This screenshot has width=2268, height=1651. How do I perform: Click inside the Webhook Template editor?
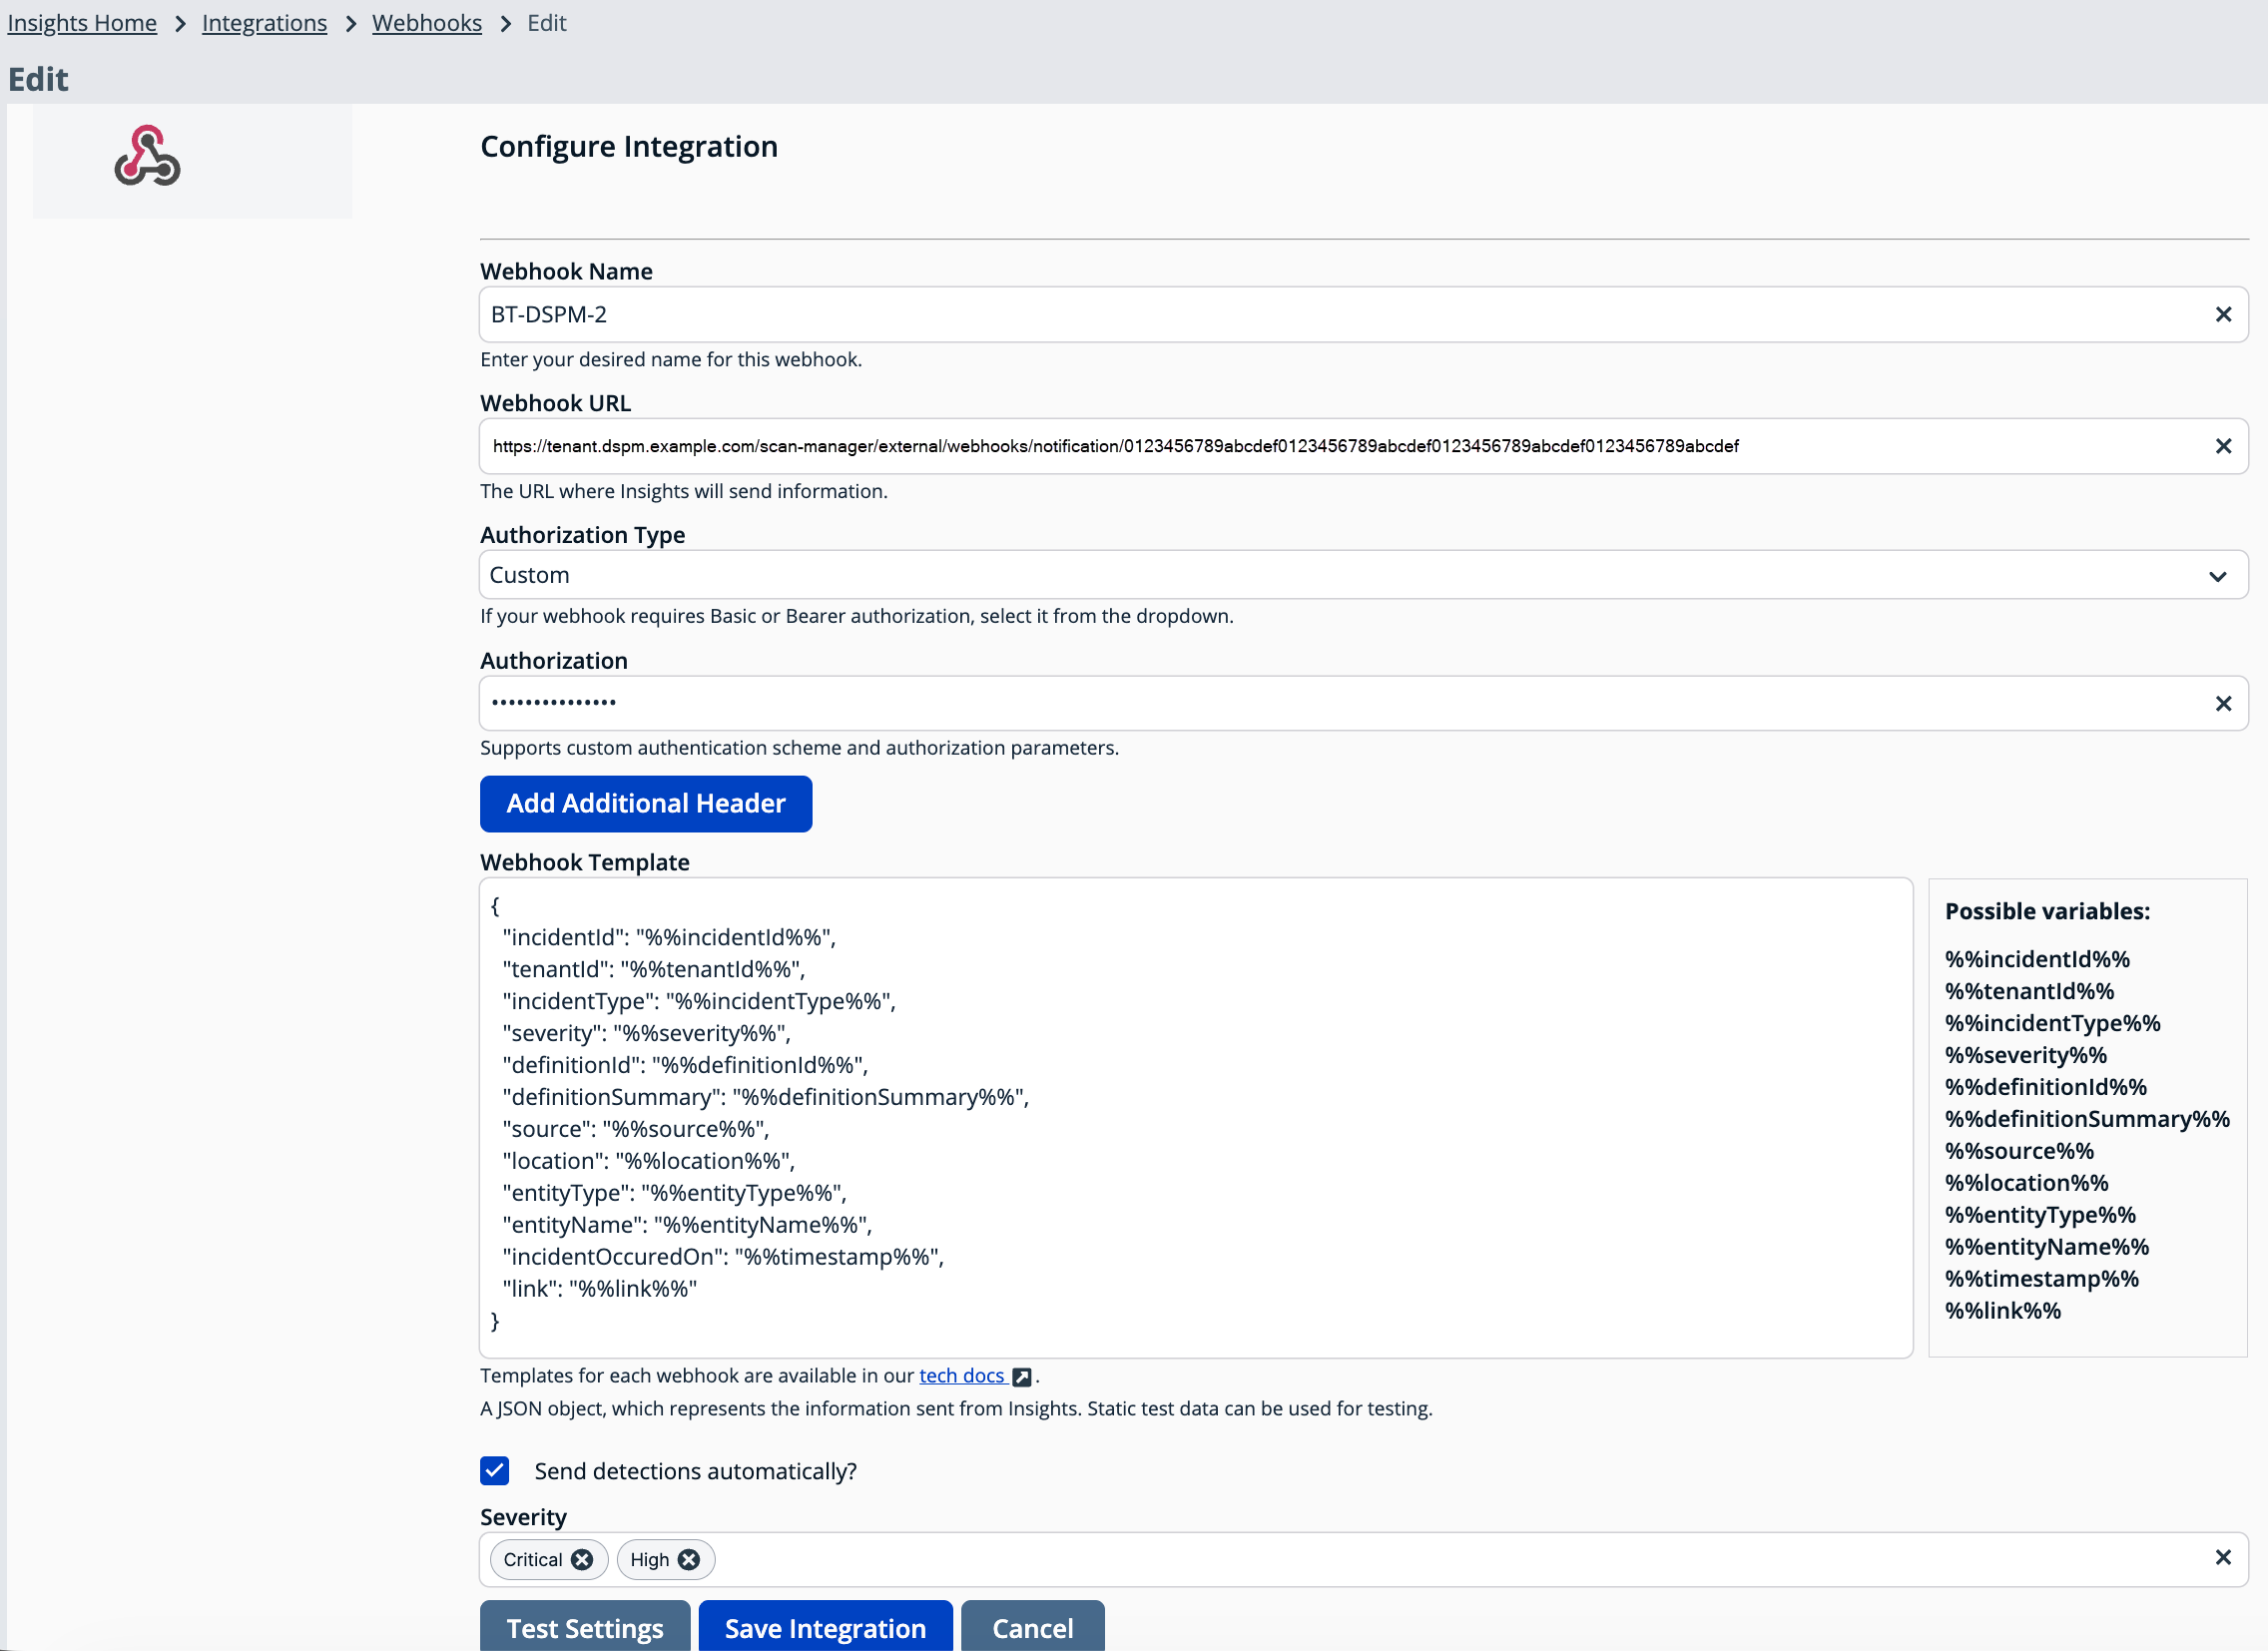[1196, 1118]
